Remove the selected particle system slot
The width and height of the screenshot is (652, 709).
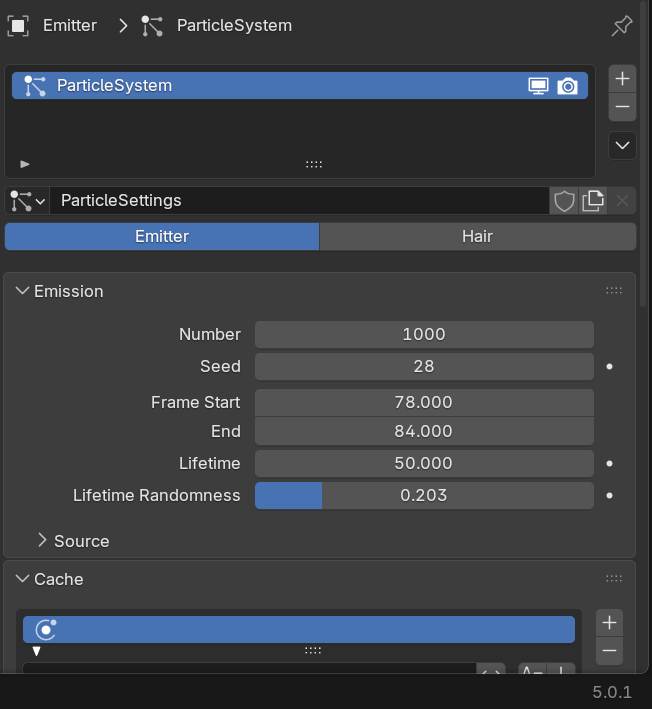(x=622, y=107)
